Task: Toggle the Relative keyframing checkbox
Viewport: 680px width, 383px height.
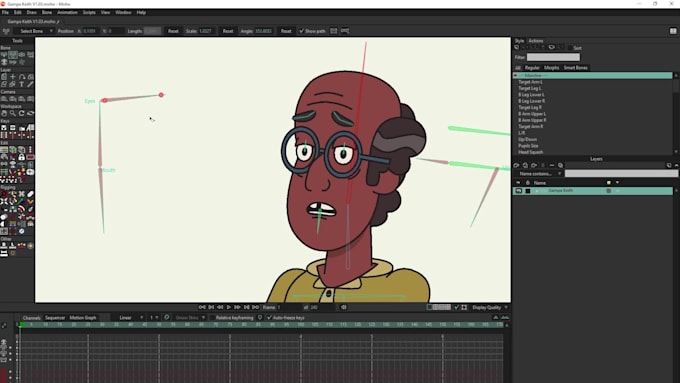Action: (212, 318)
